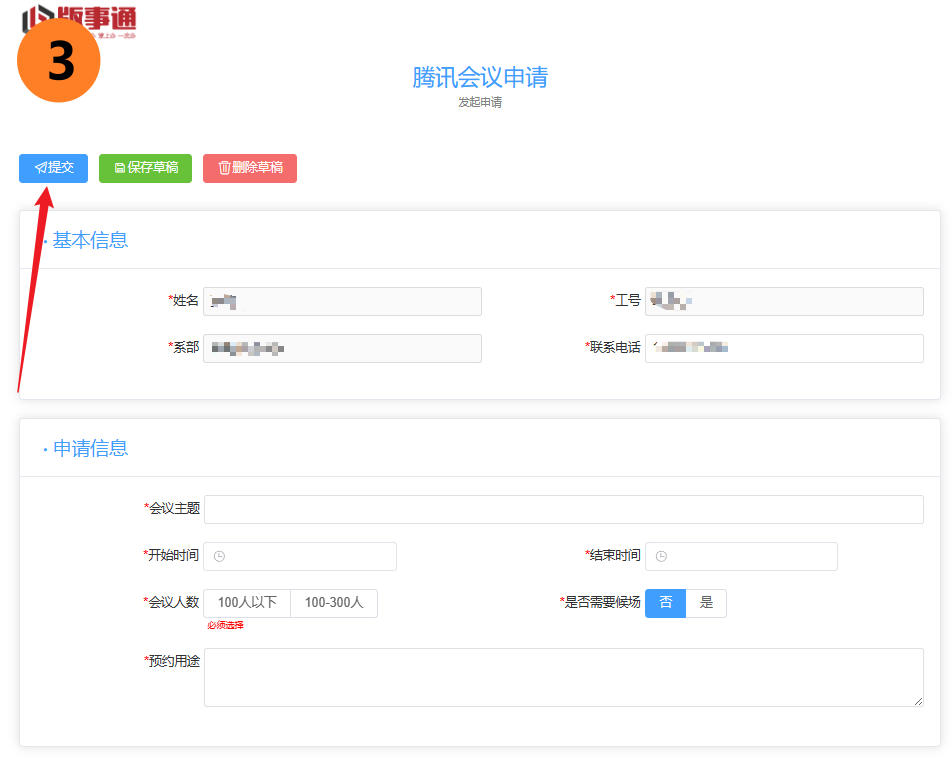Click the red 删除草稿 button
This screenshot has width=951, height=759.
[250, 168]
